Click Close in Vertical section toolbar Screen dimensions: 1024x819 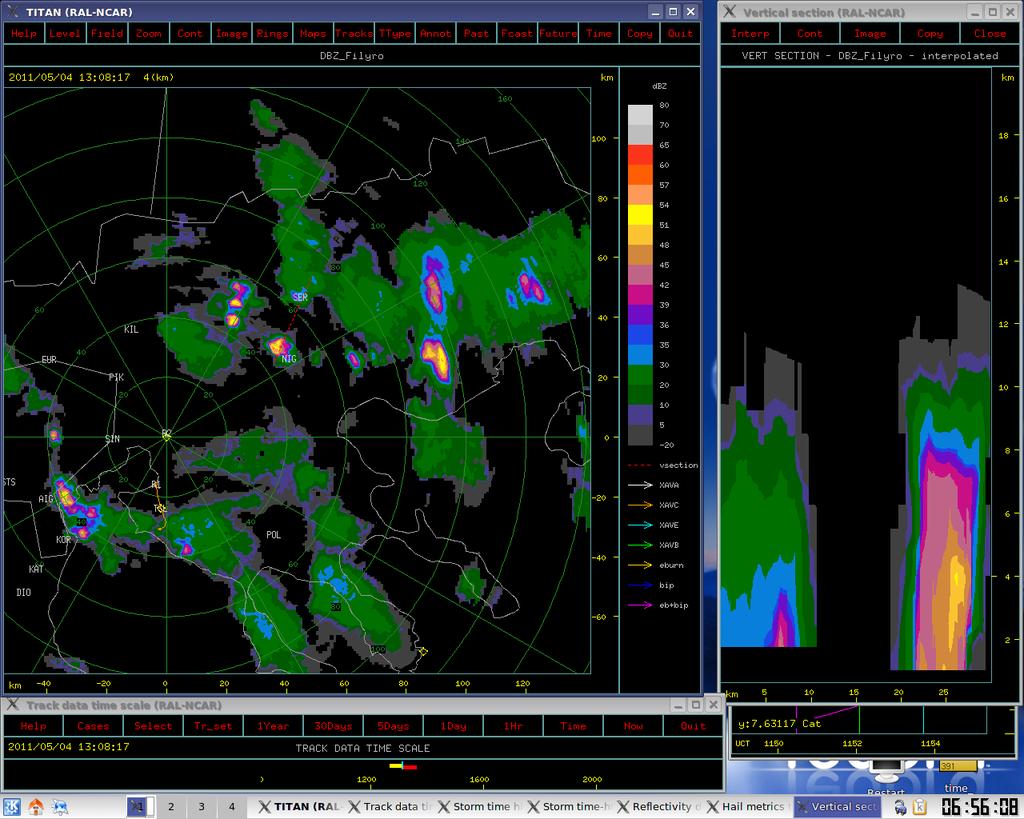(990, 33)
